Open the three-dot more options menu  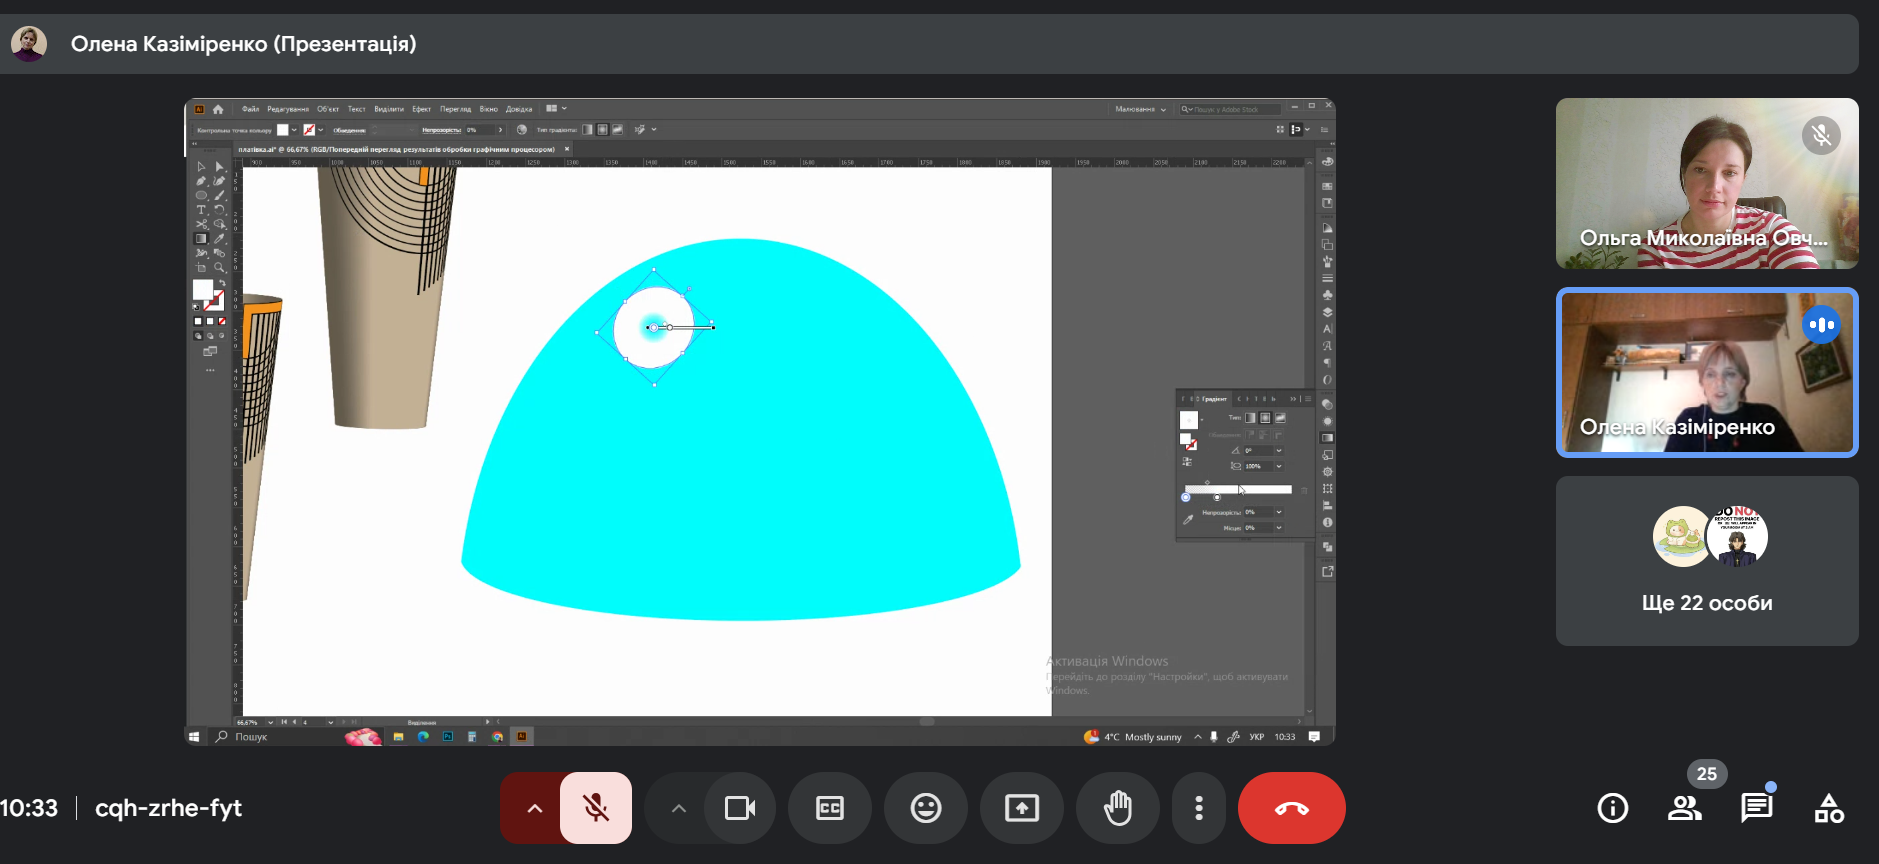[x=1199, y=808]
